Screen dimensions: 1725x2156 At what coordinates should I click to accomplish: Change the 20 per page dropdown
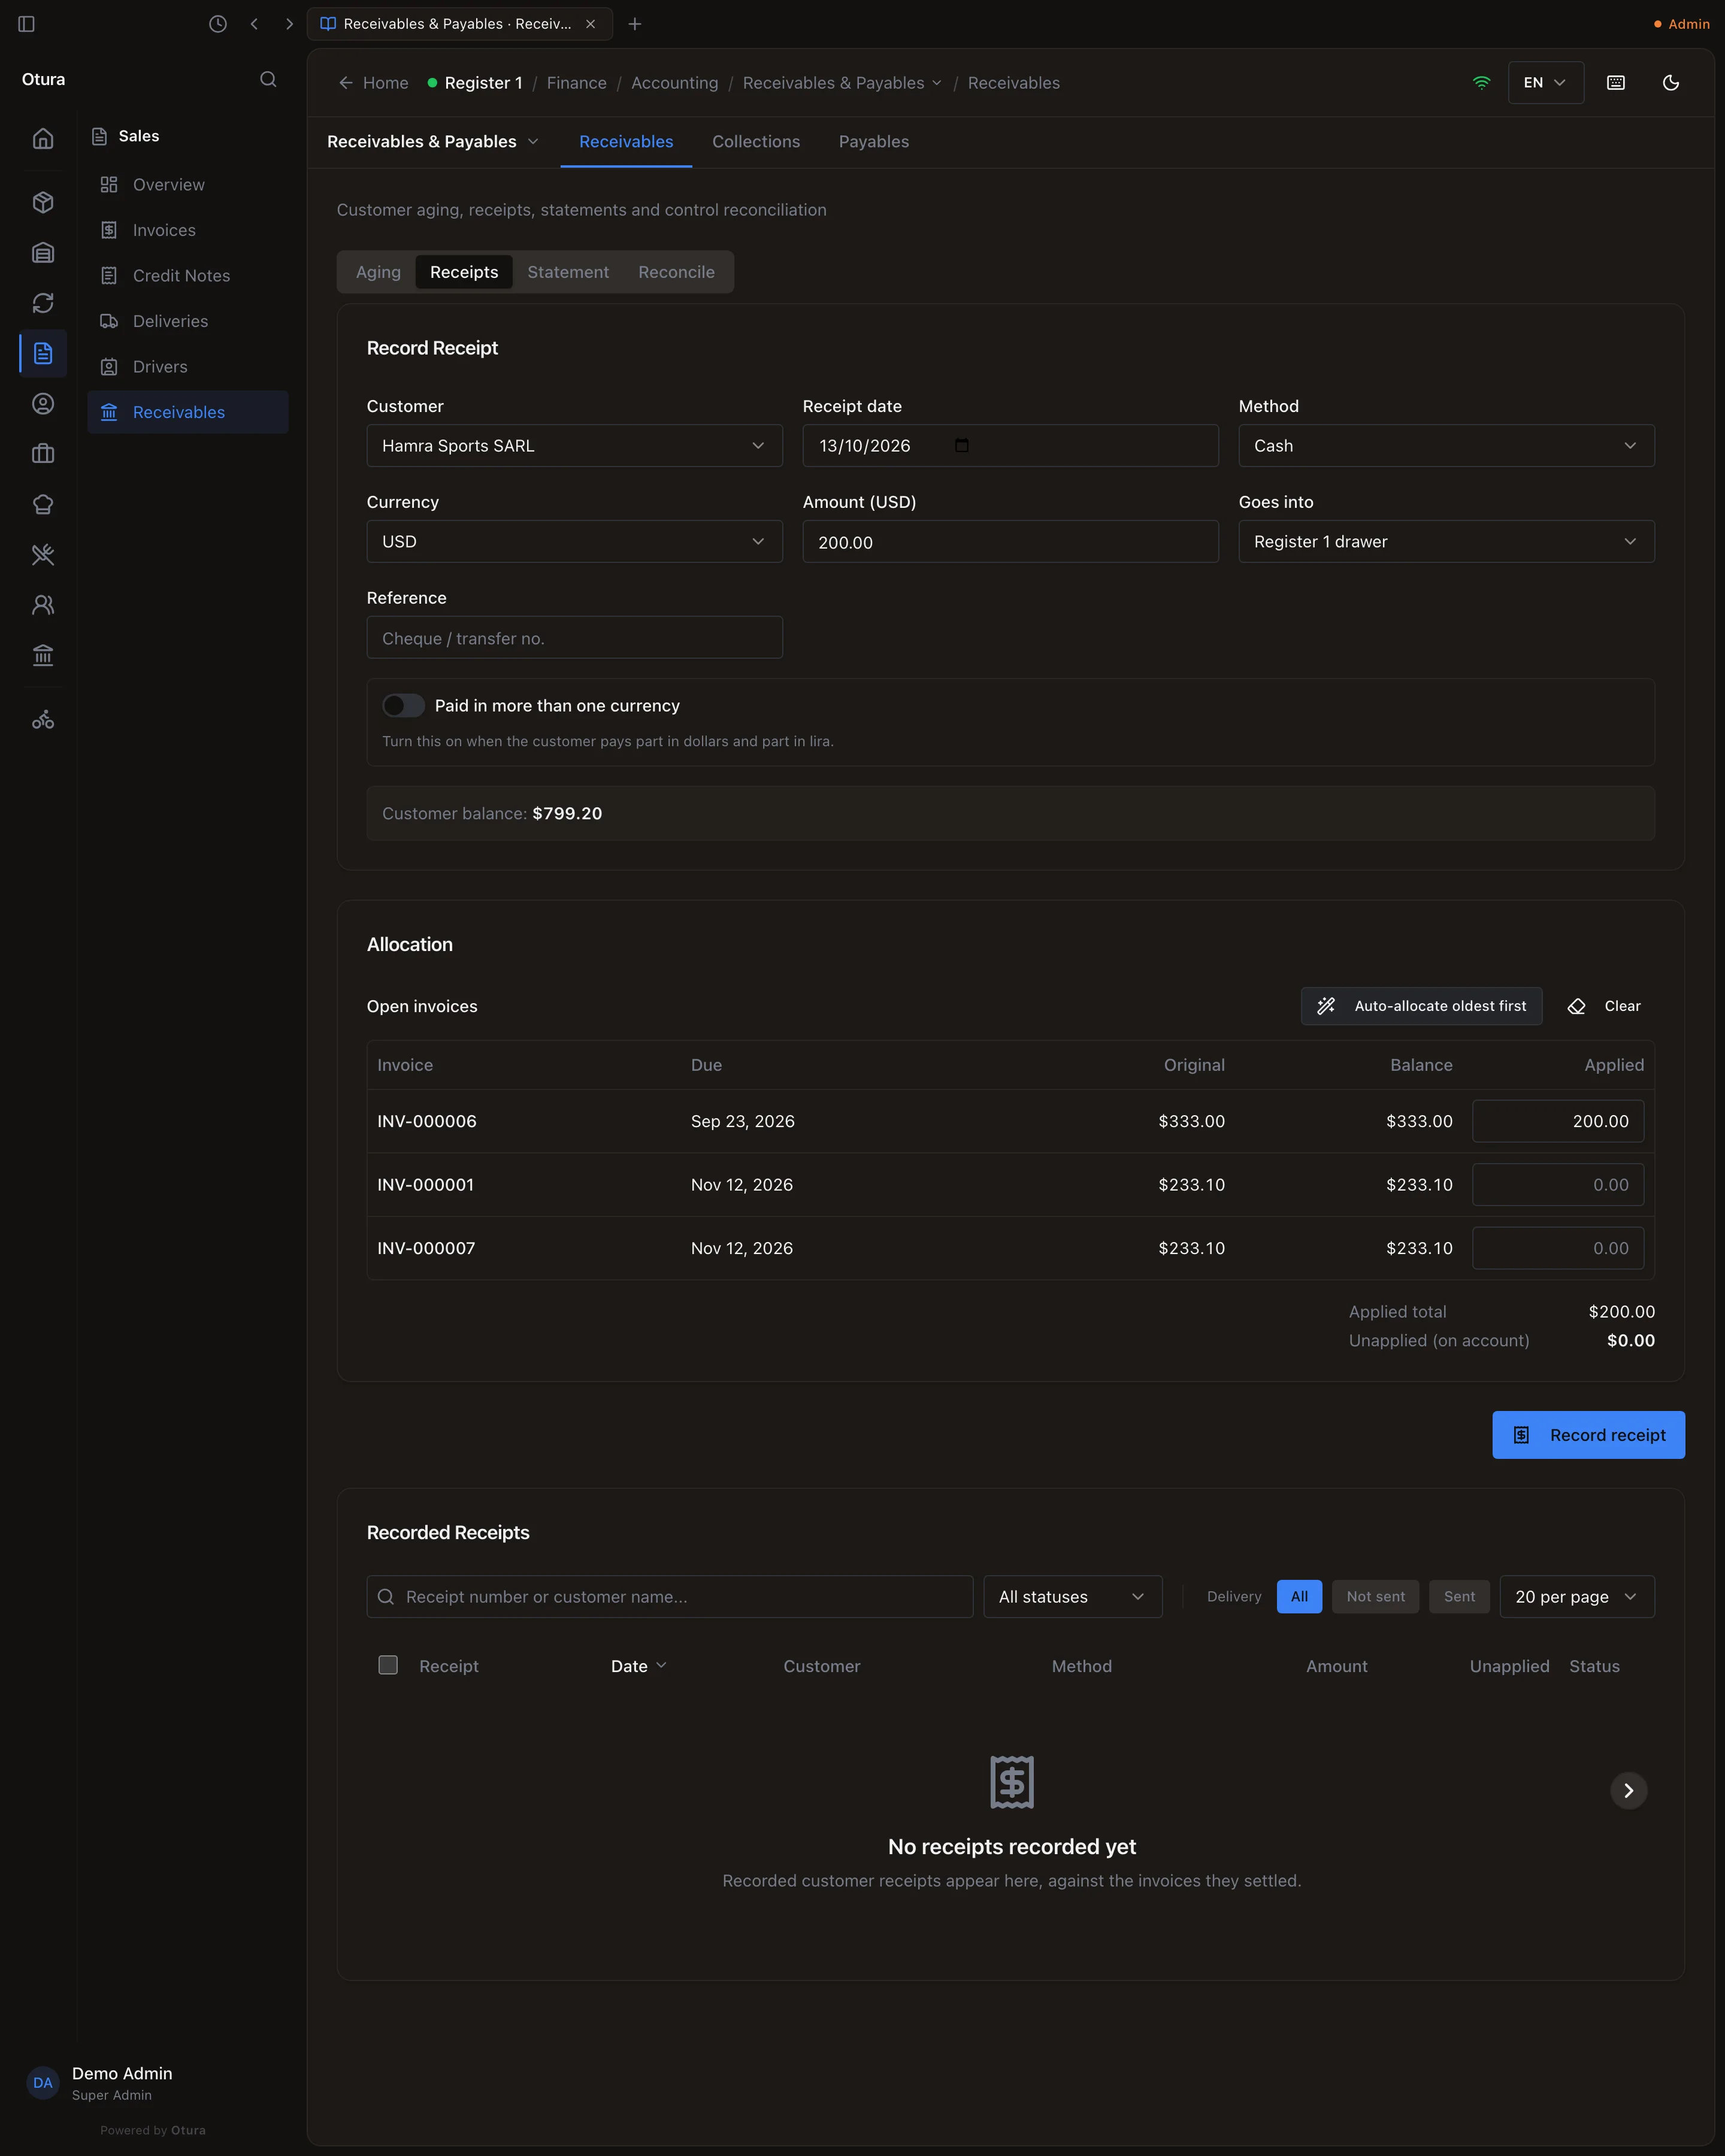coord(1577,1597)
